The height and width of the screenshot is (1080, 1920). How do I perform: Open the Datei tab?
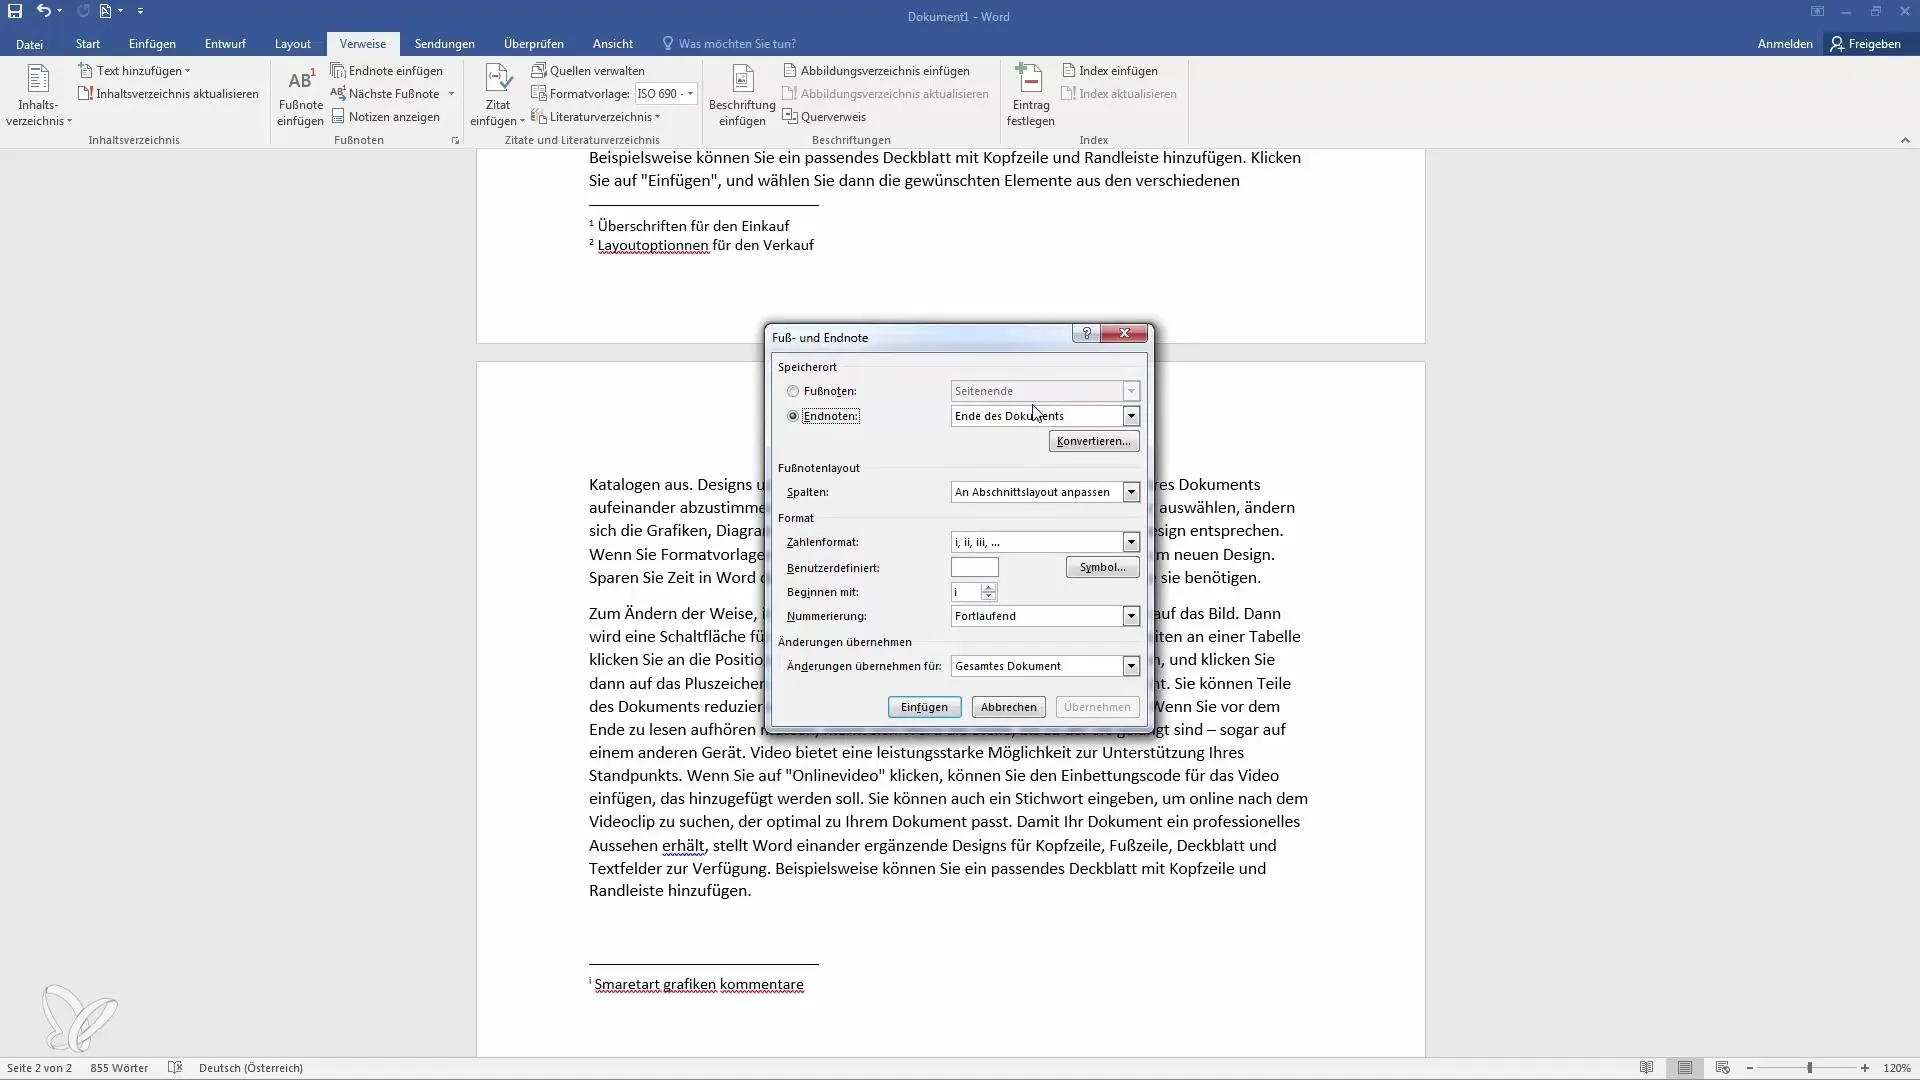[x=29, y=44]
